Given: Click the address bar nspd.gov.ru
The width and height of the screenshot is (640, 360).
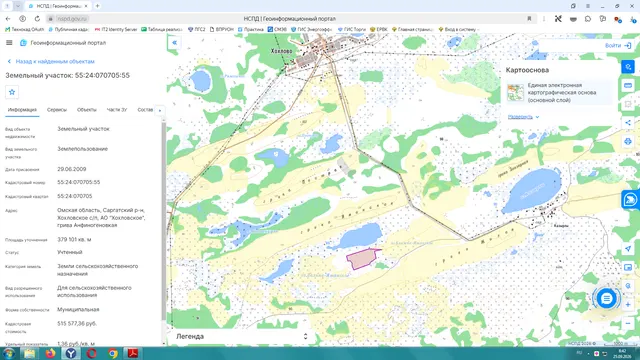Looking at the screenshot, I should [x=72, y=19].
